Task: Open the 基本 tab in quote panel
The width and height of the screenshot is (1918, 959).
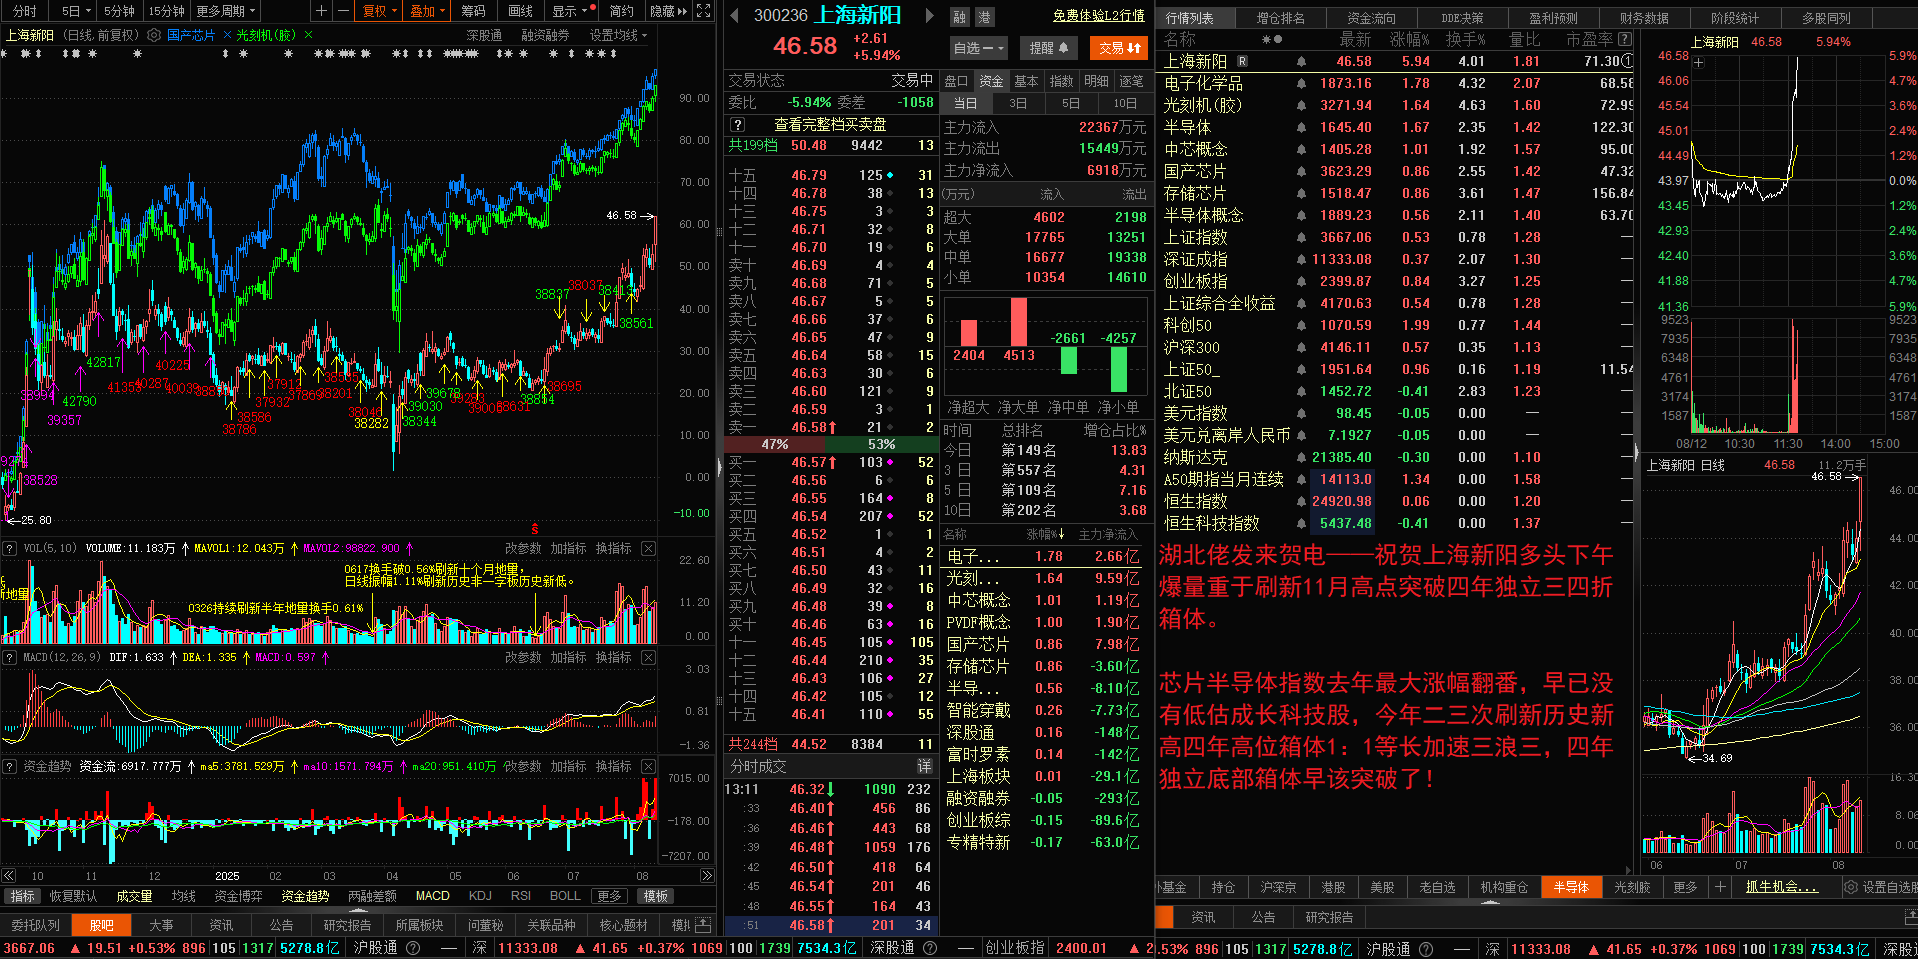Action: 1026,81
